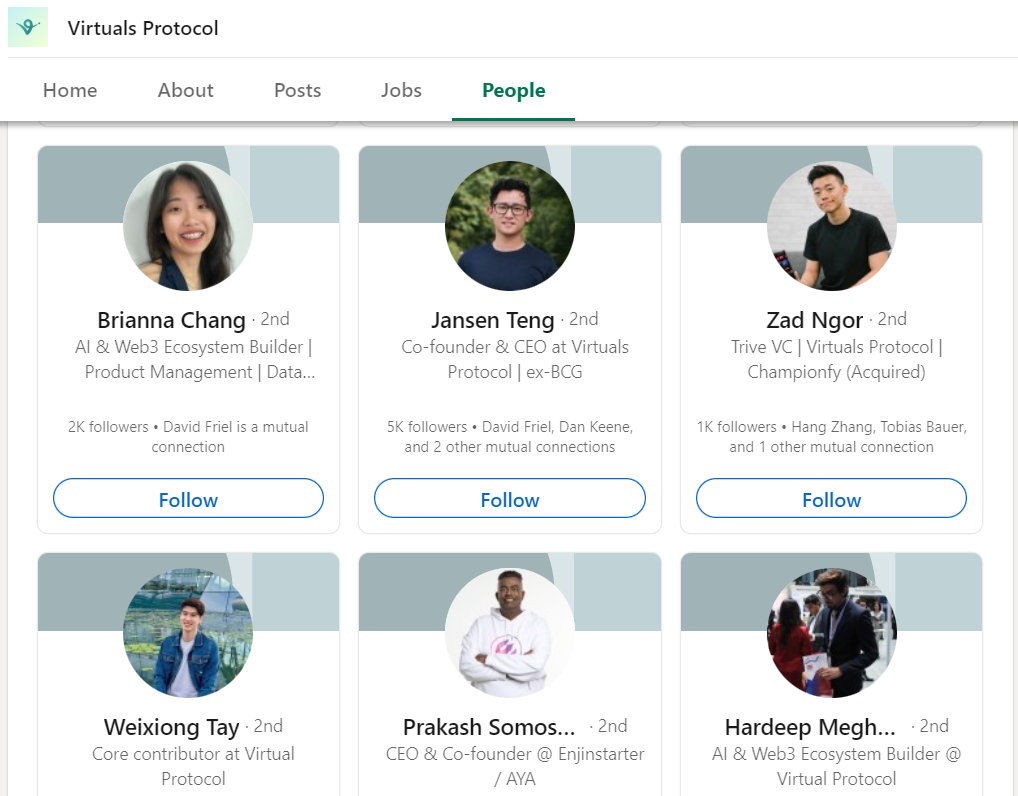The image size is (1018, 796).
Task: View Weixiong Tay's profile picture
Action: (188, 633)
